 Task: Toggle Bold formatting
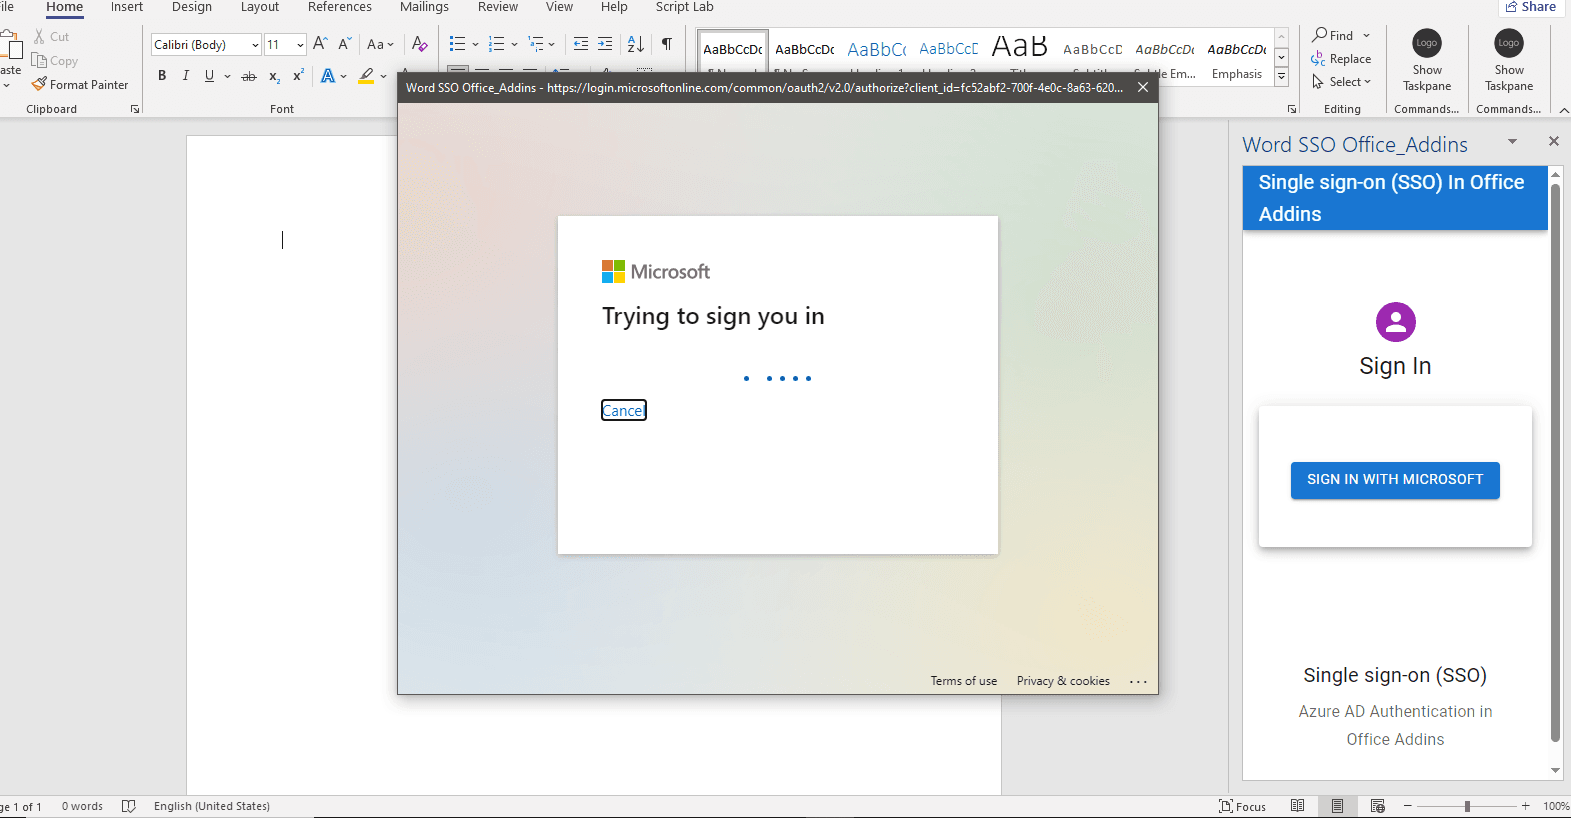(x=162, y=76)
